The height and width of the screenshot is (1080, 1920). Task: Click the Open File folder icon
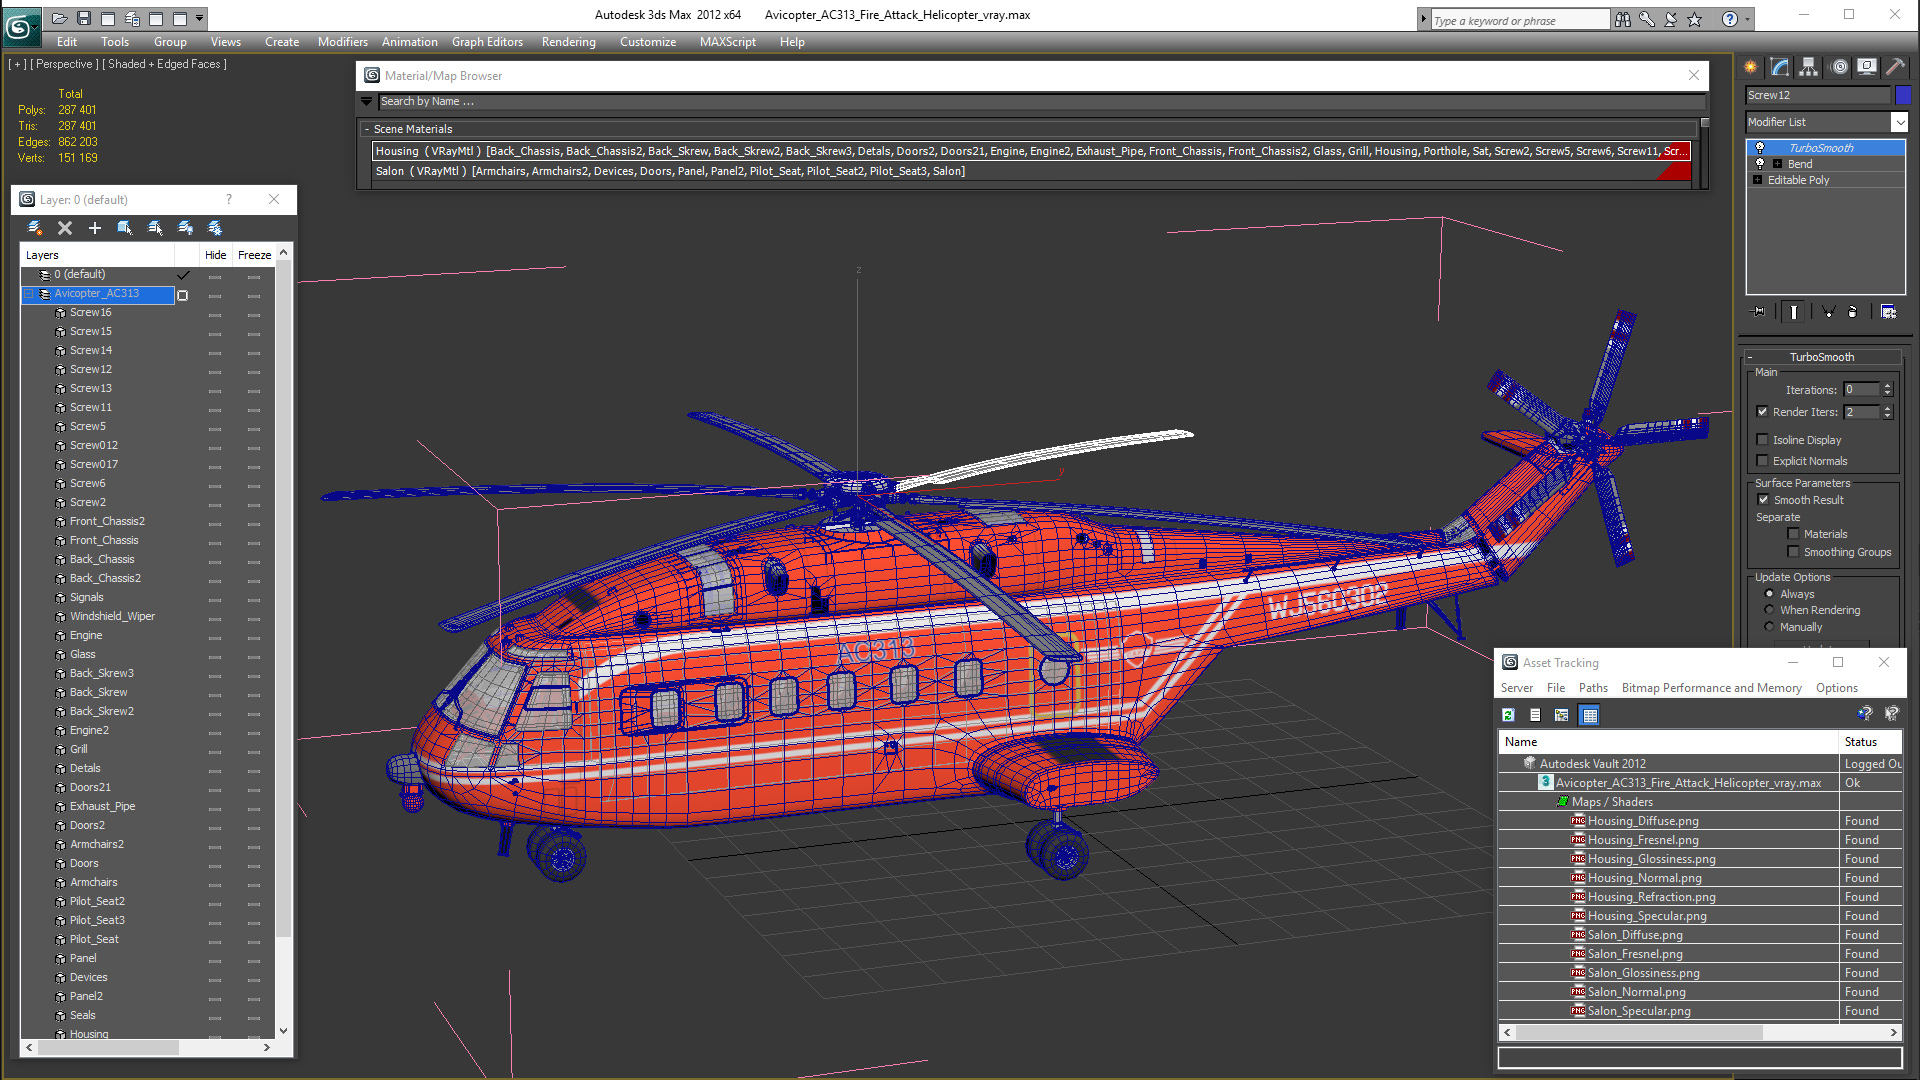[x=60, y=18]
